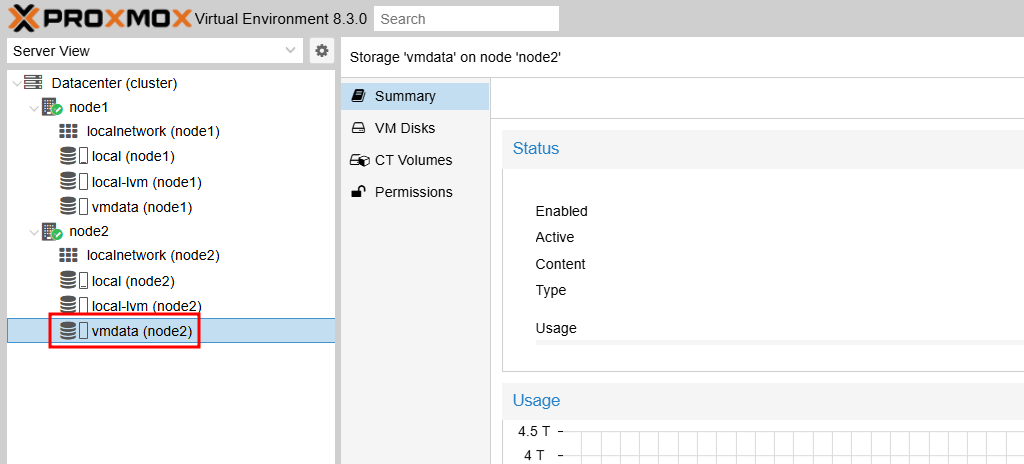Click the Content status label
Viewport: 1024px width, 464px height.
click(560, 264)
